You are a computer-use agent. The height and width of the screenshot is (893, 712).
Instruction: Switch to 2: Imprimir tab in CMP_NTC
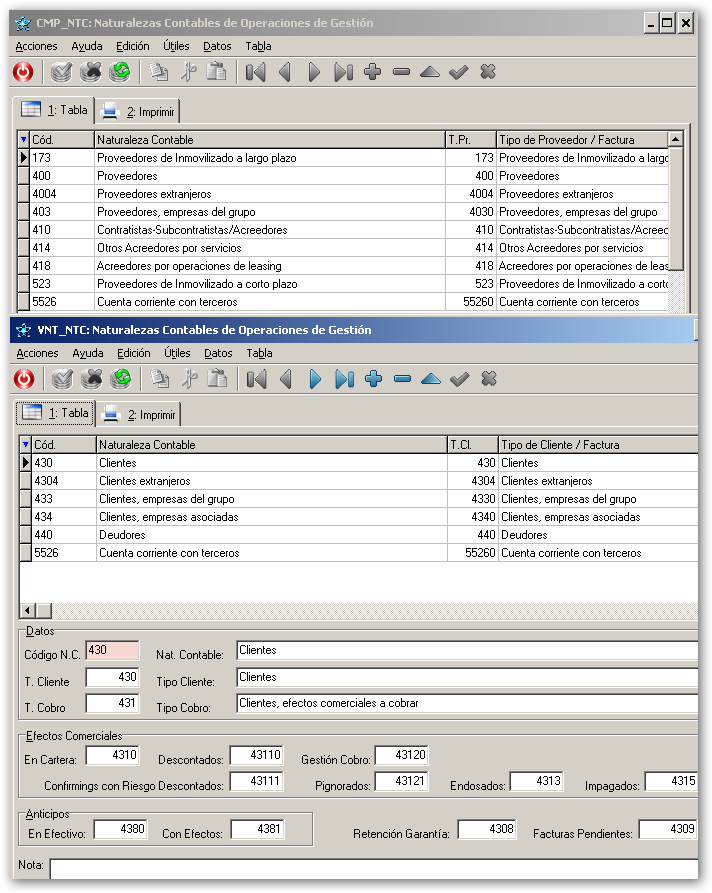pyautogui.click(x=138, y=112)
